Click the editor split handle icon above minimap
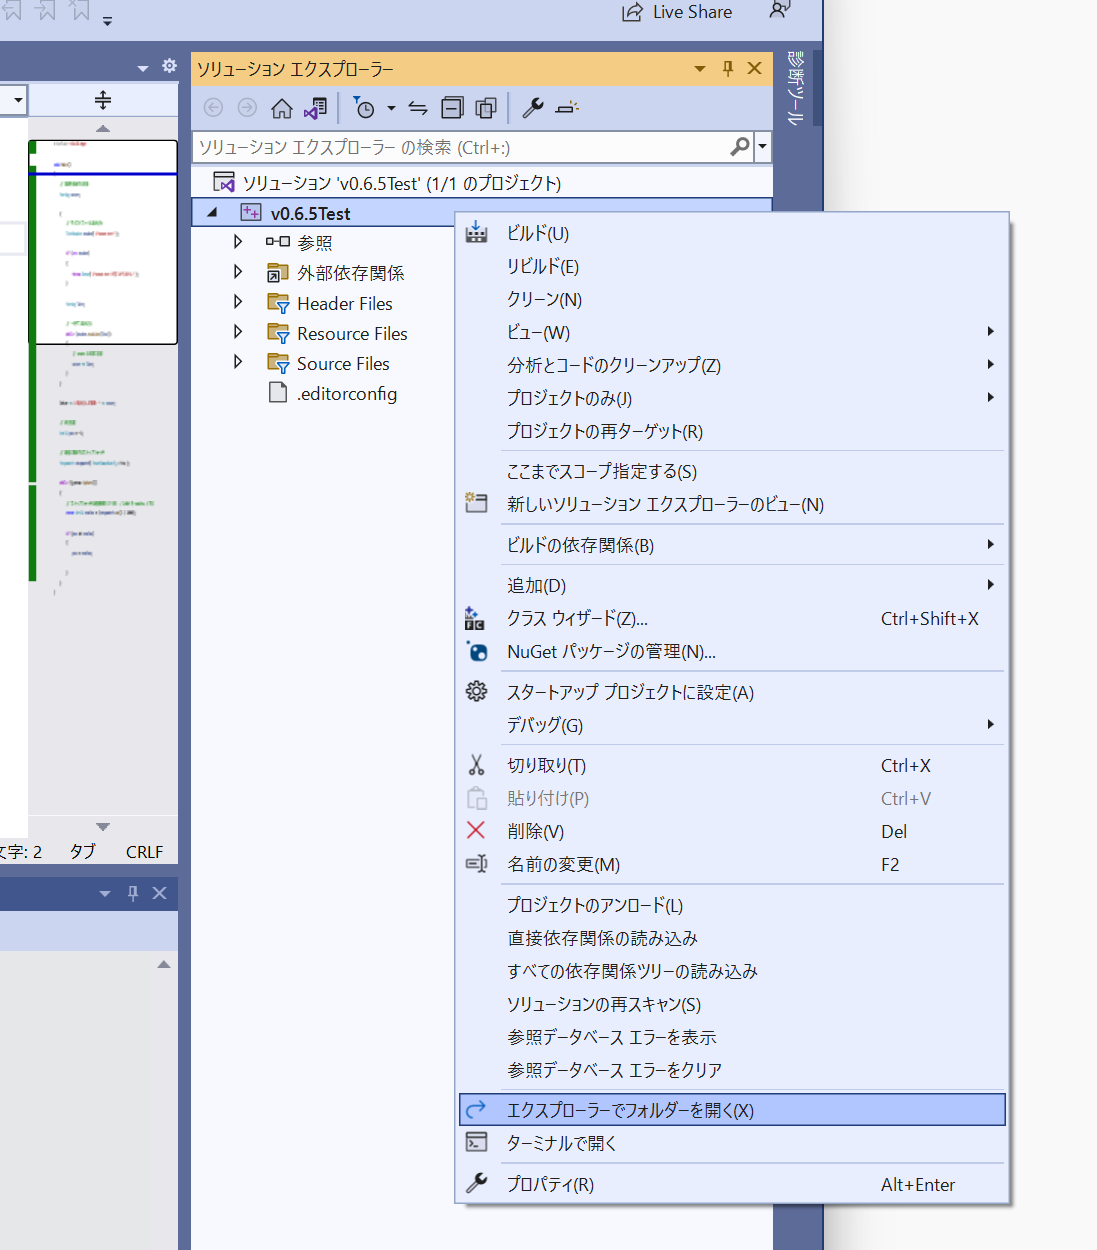This screenshot has height=1250, width=1097. 103,100
